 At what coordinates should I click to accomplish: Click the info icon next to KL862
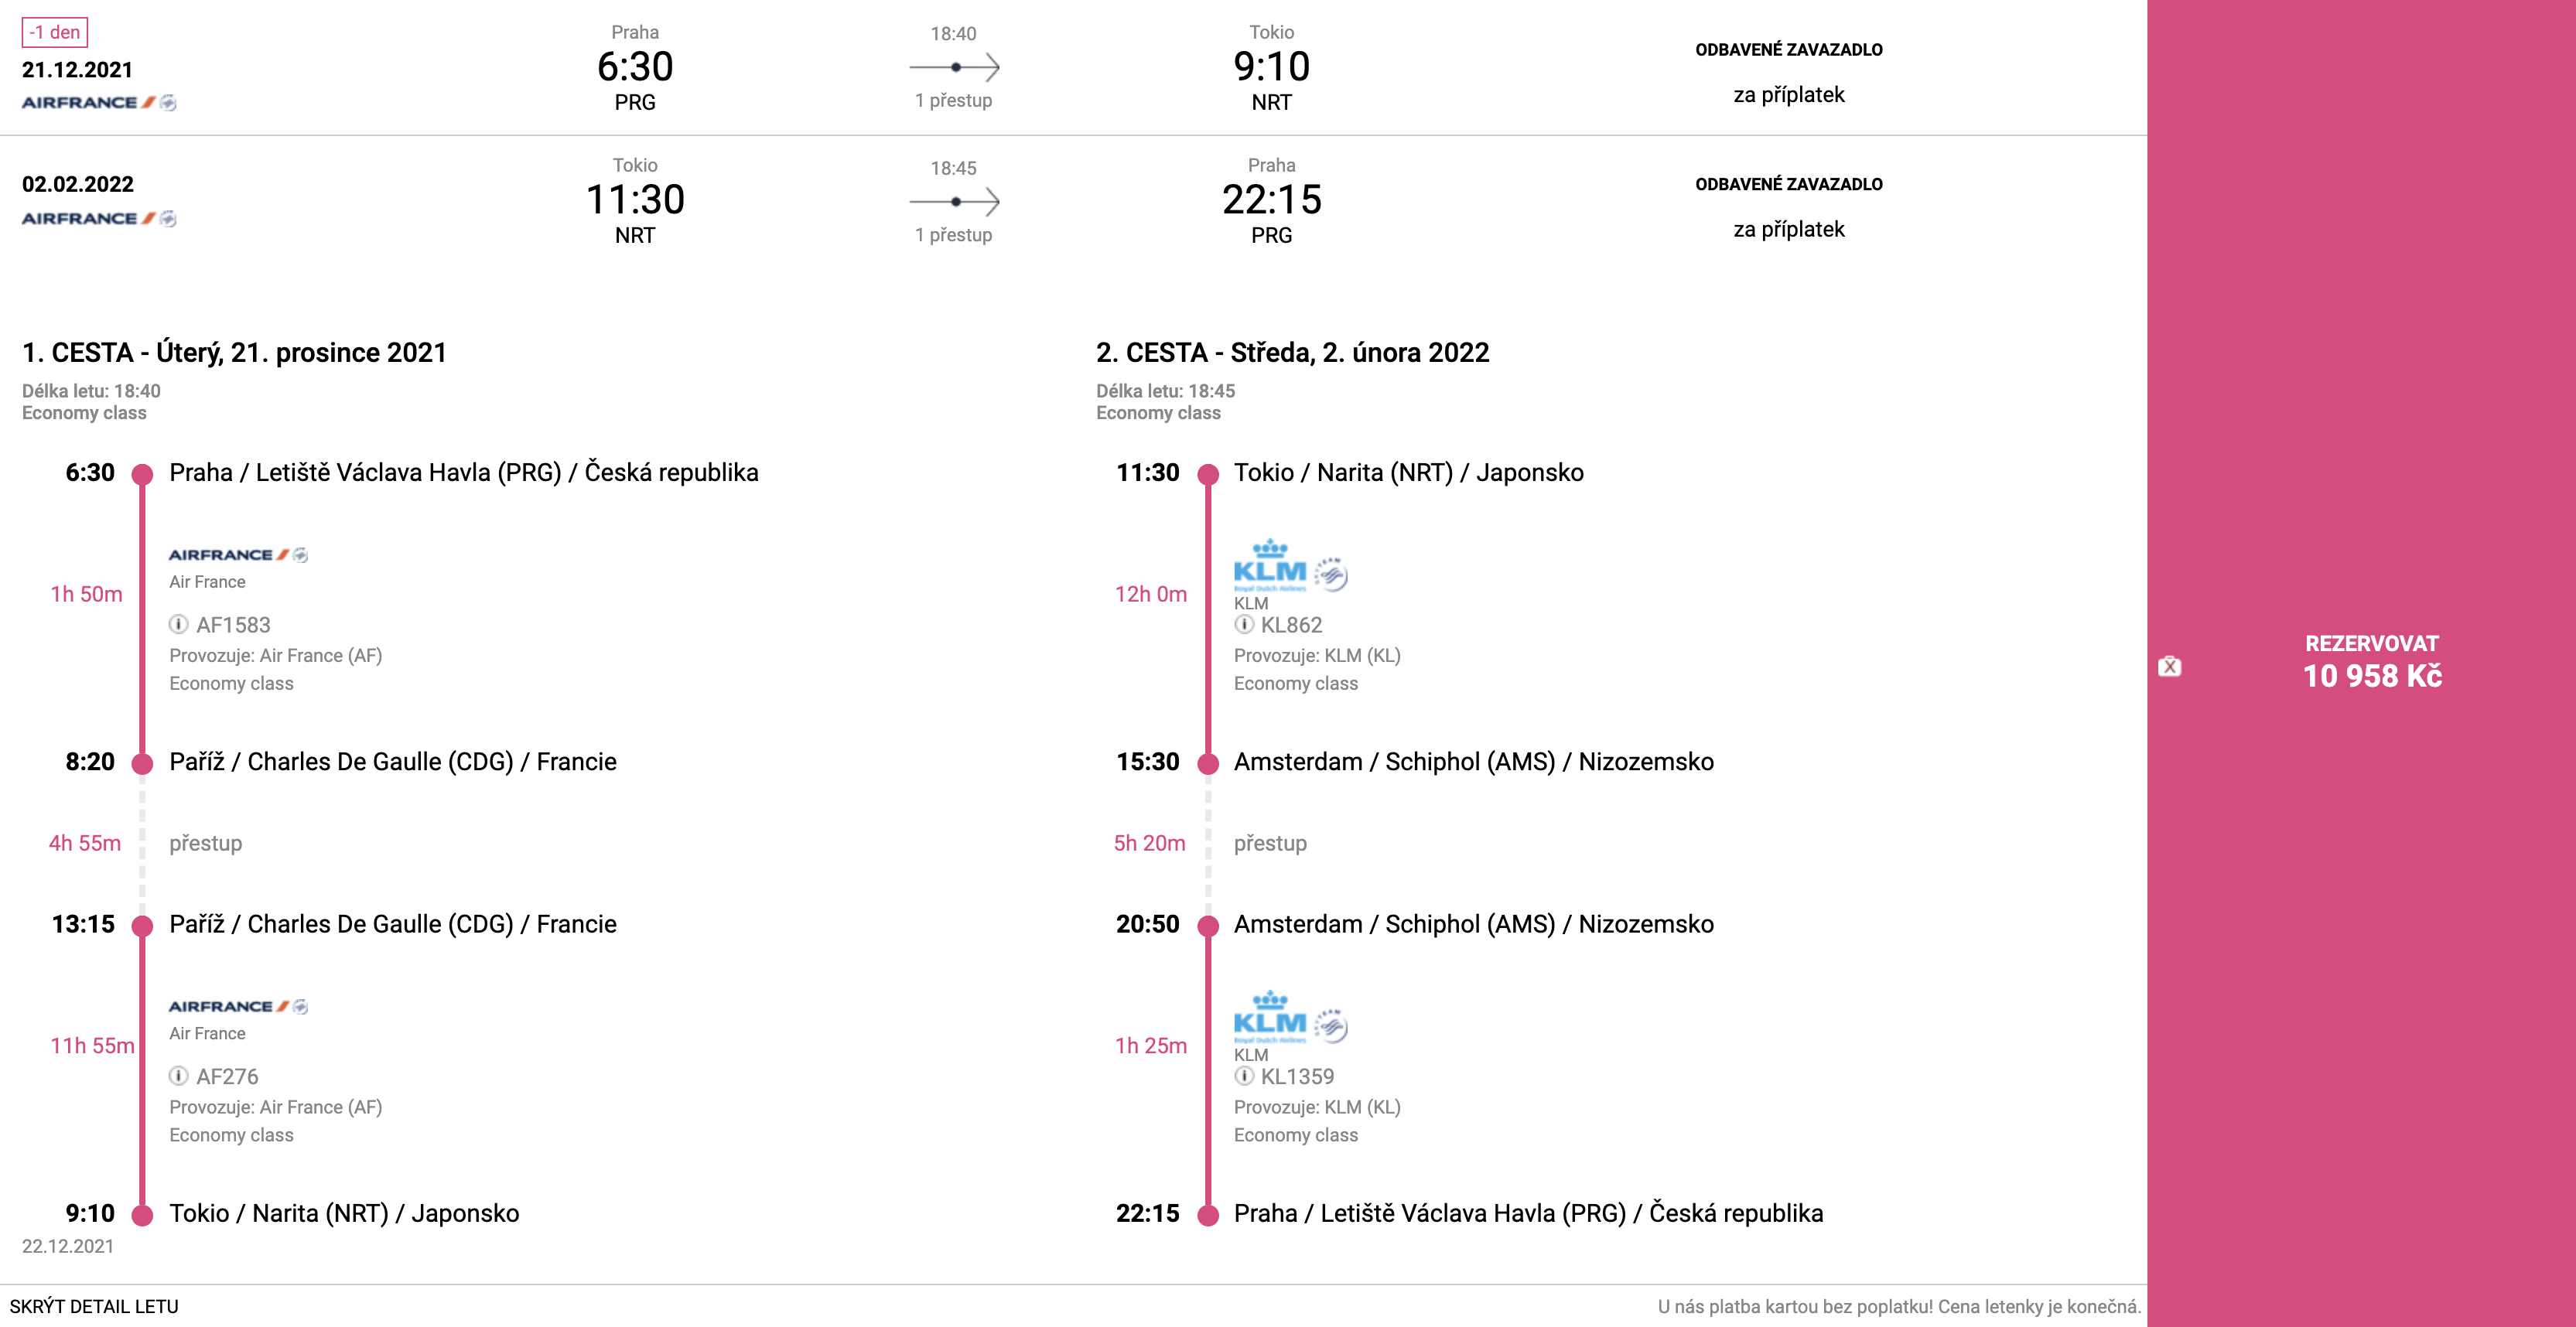tap(1243, 625)
